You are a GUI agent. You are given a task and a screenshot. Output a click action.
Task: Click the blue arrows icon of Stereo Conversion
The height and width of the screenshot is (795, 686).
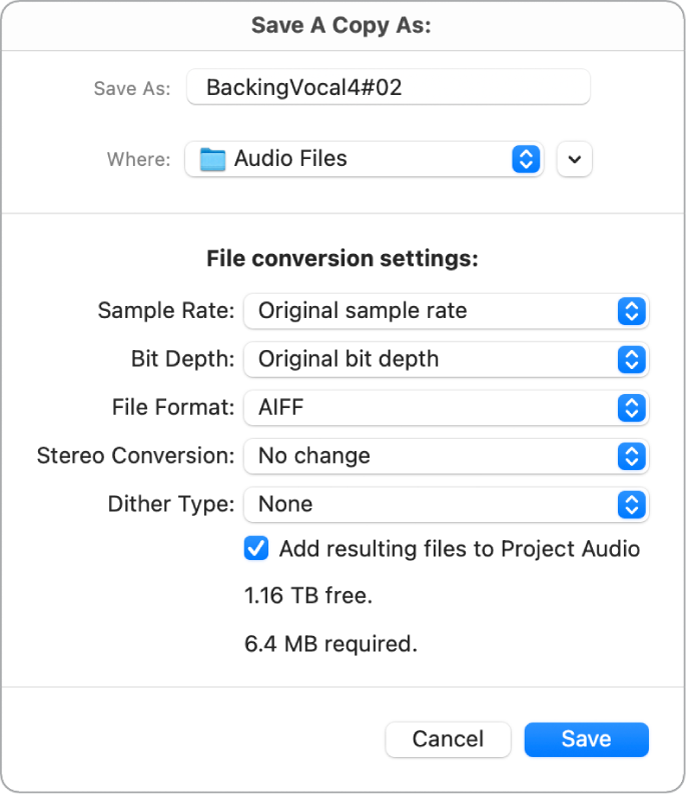point(631,456)
